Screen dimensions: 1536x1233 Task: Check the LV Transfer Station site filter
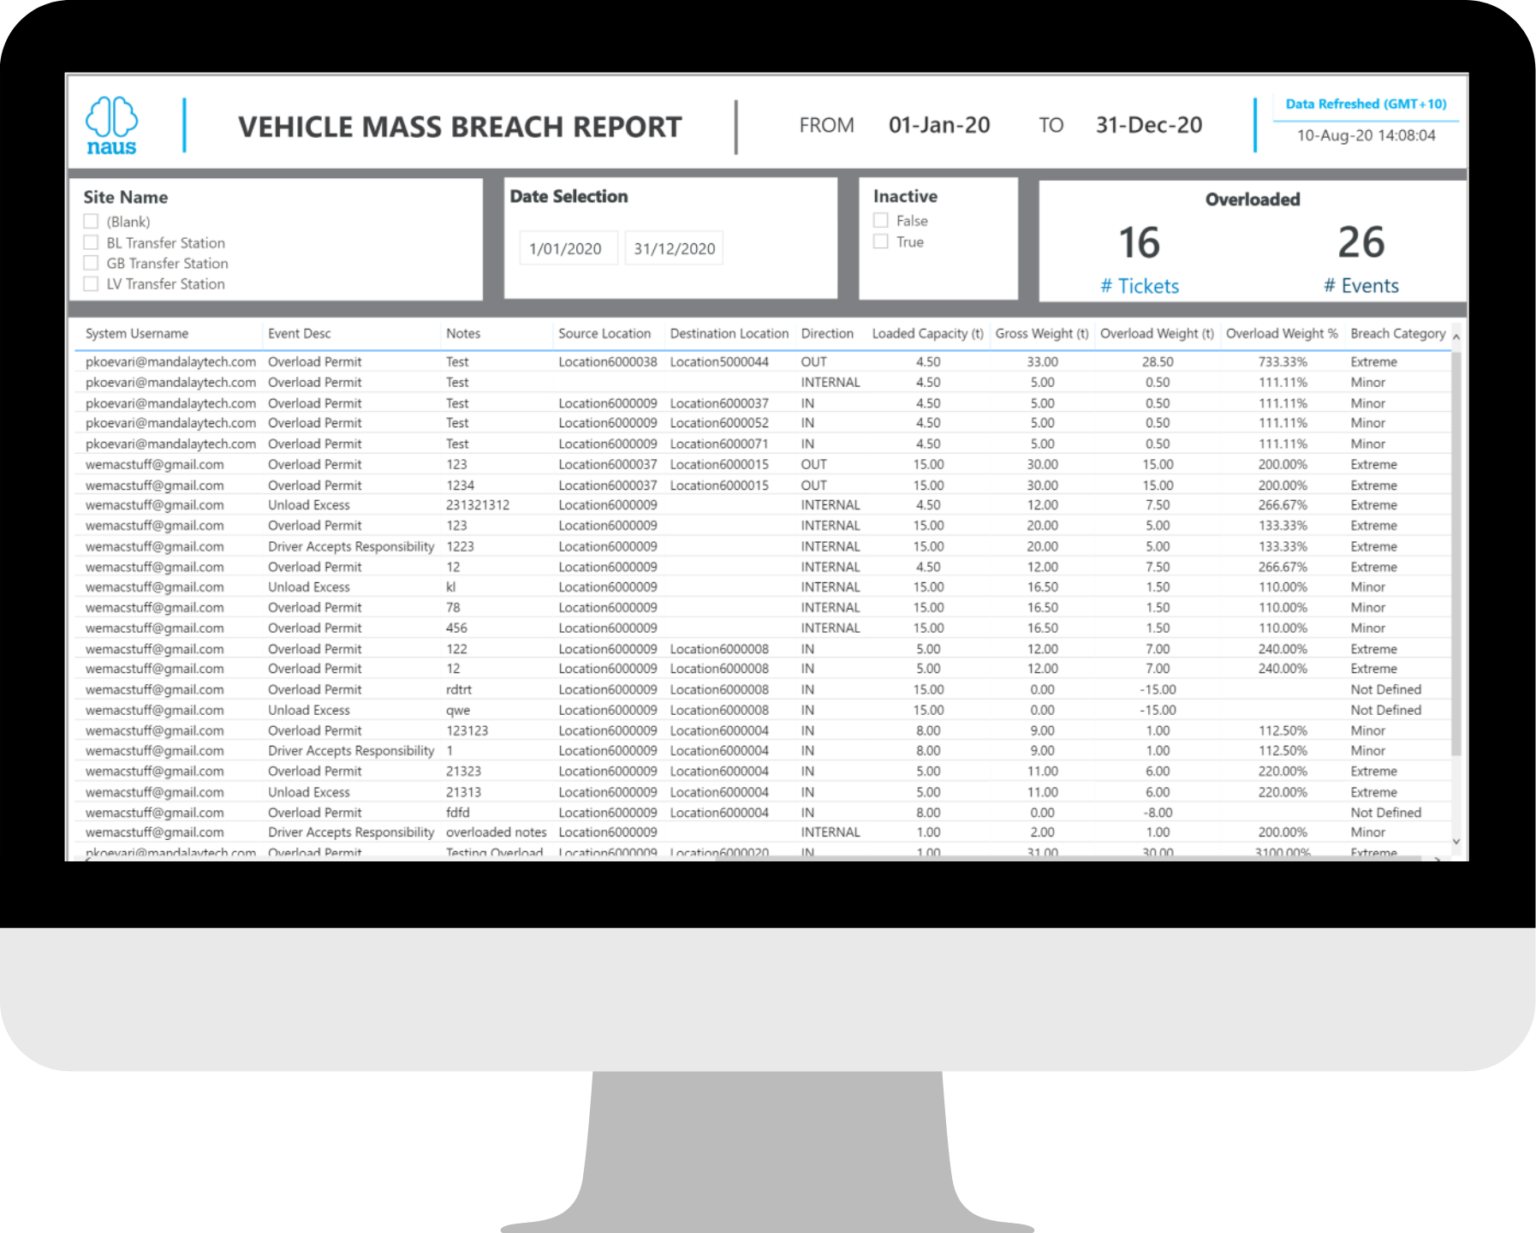(x=90, y=284)
